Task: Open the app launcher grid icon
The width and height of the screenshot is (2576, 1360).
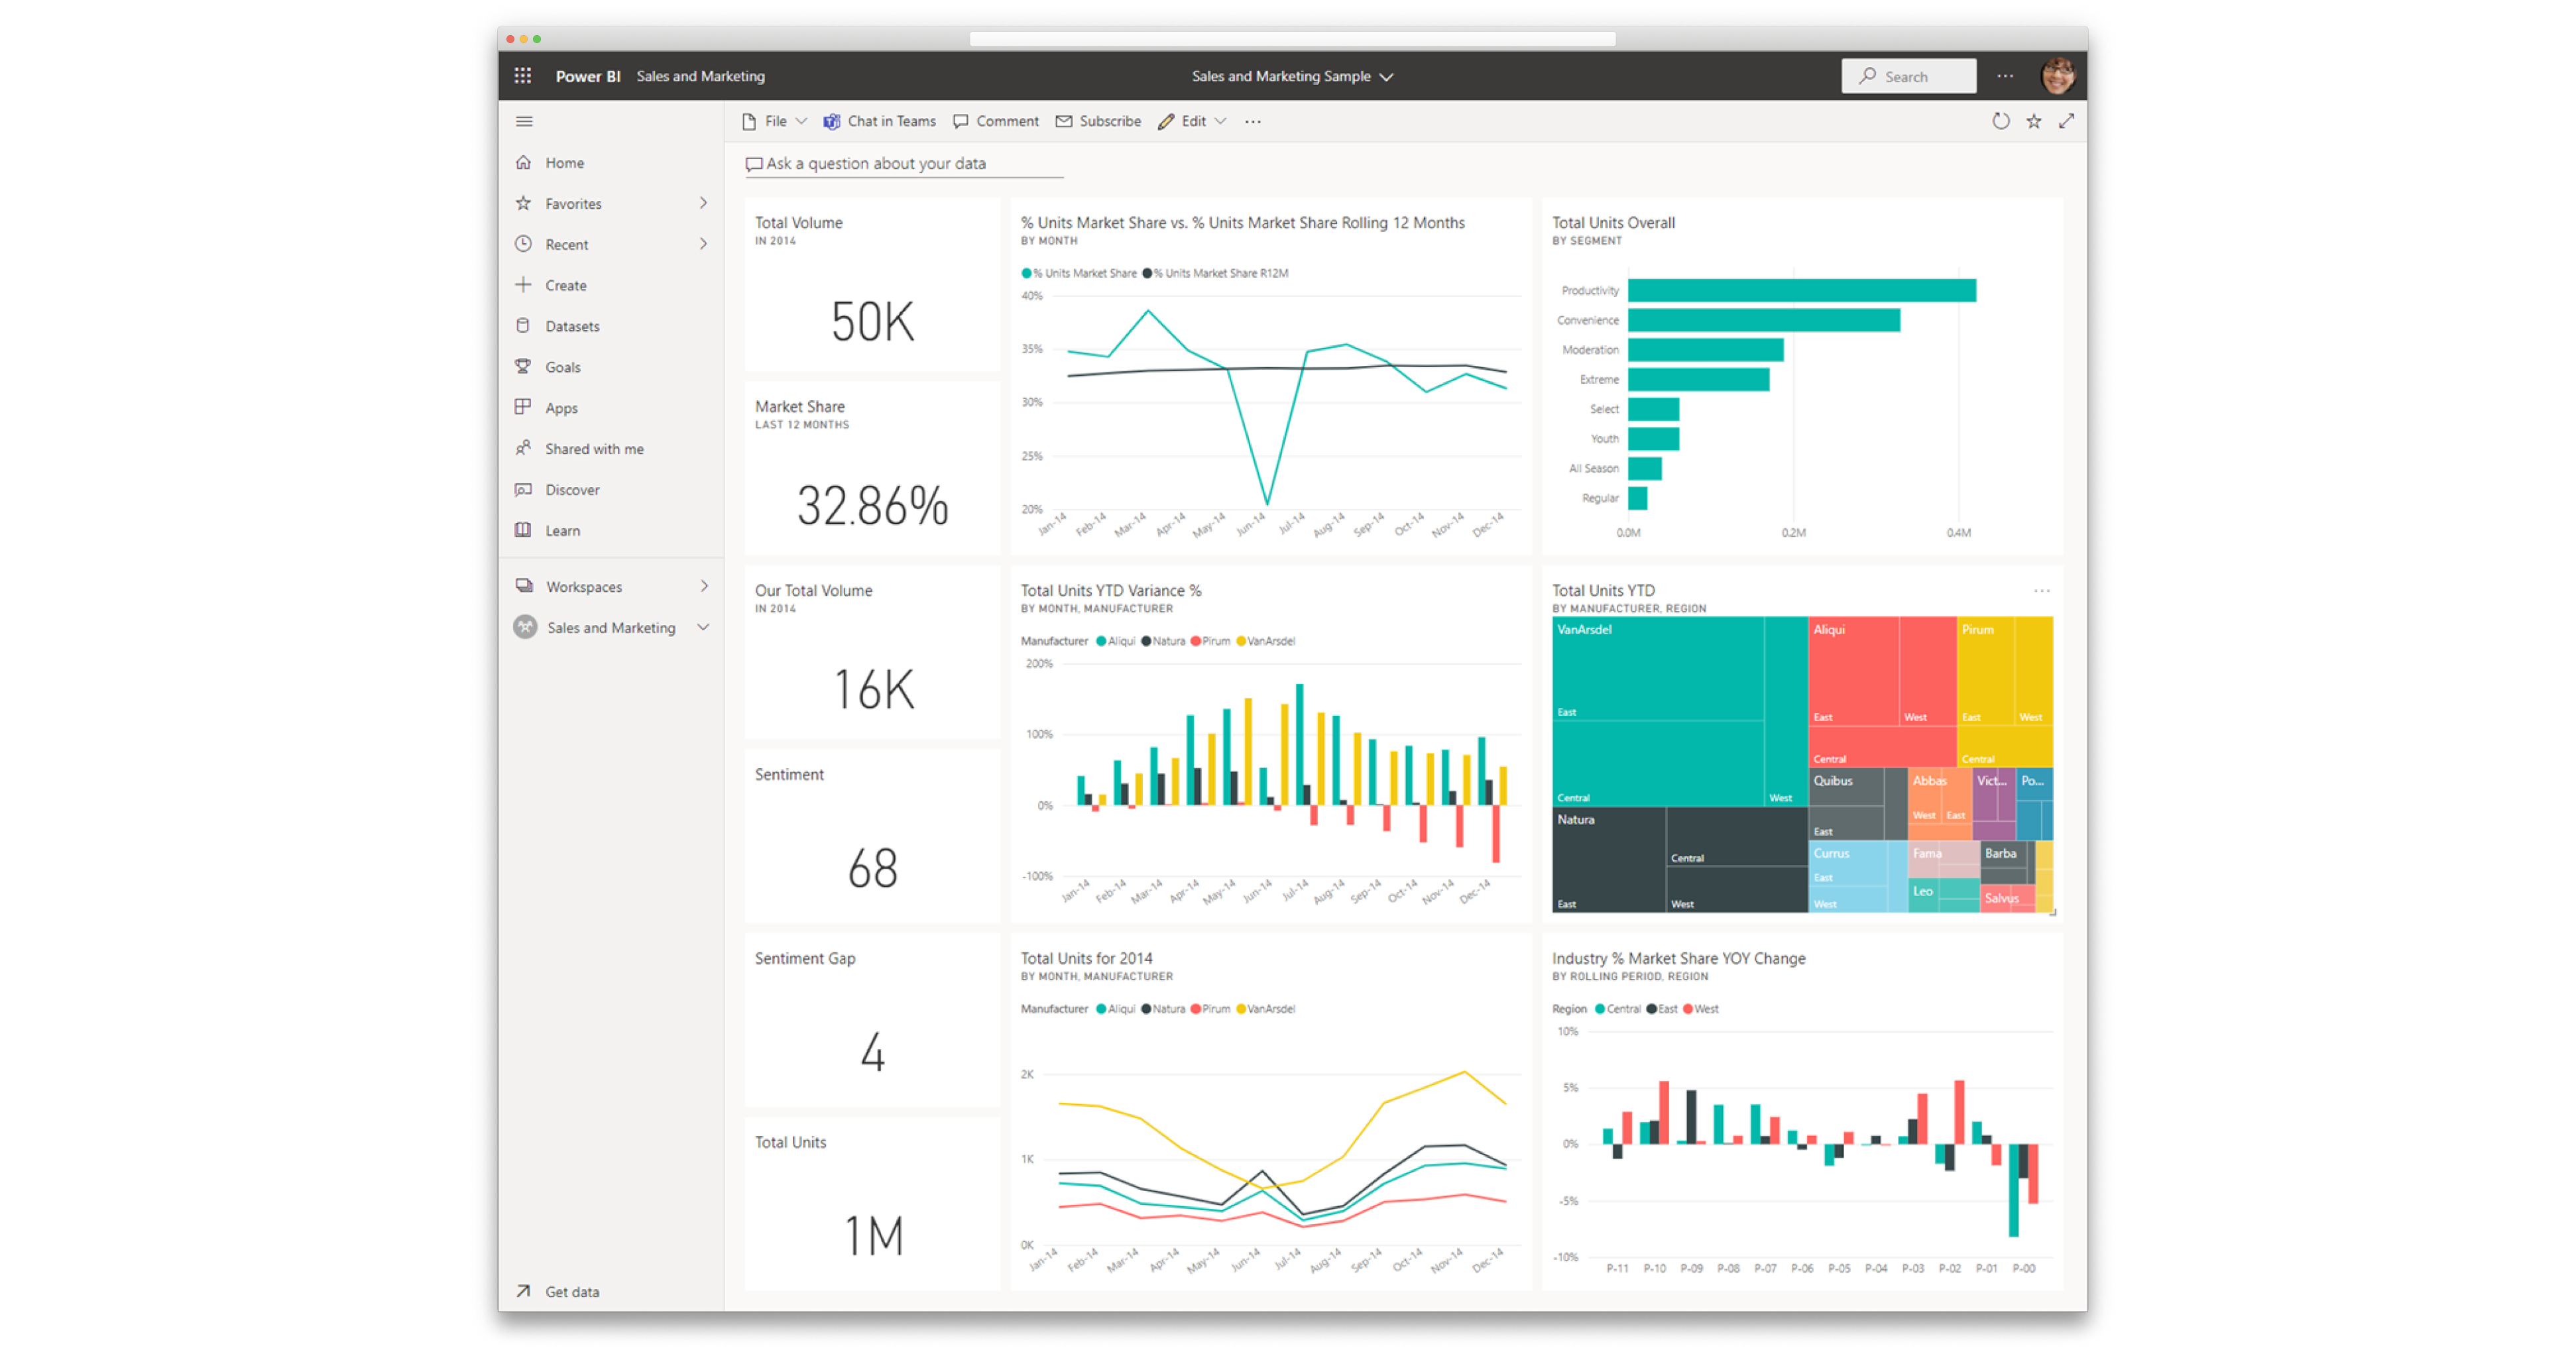Action: (522, 76)
